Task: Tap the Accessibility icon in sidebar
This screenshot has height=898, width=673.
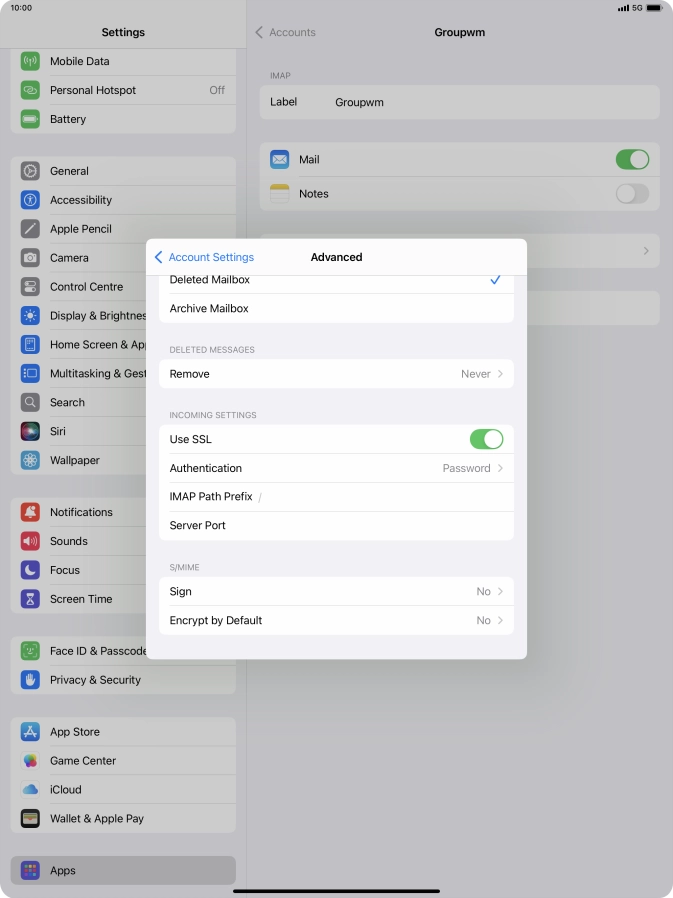Action: [30, 200]
